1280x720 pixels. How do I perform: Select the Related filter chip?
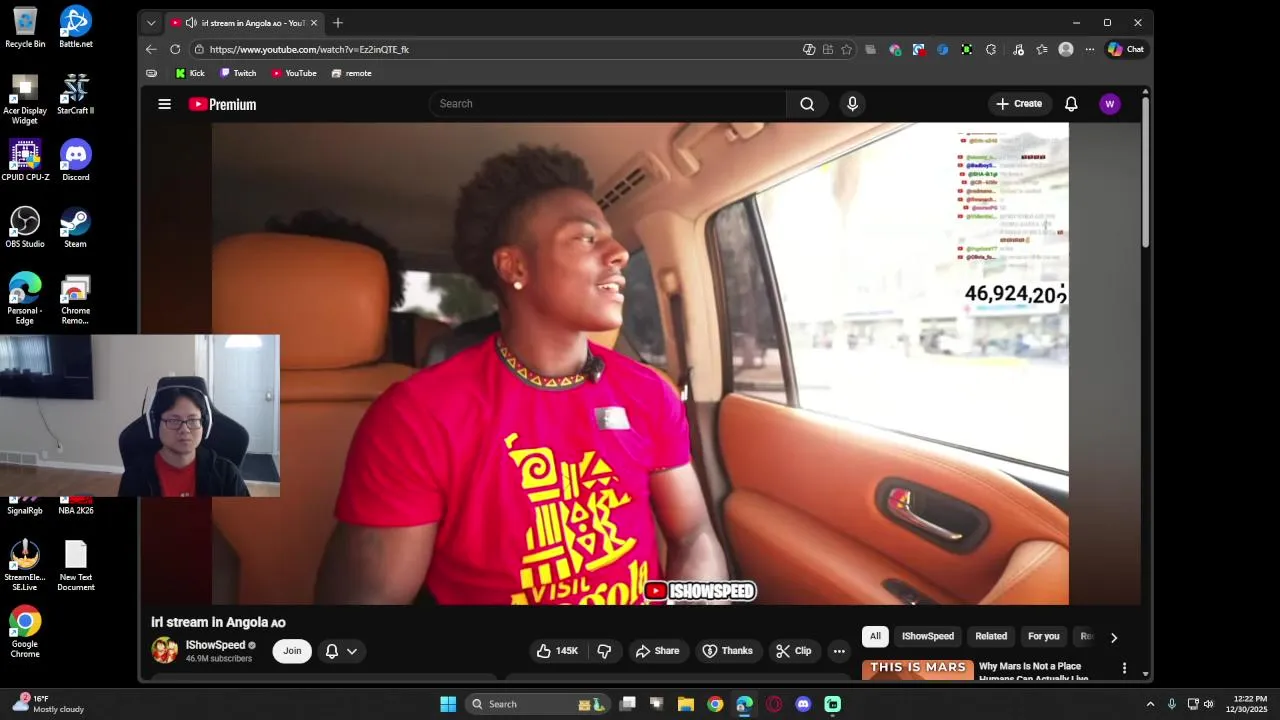click(x=991, y=636)
